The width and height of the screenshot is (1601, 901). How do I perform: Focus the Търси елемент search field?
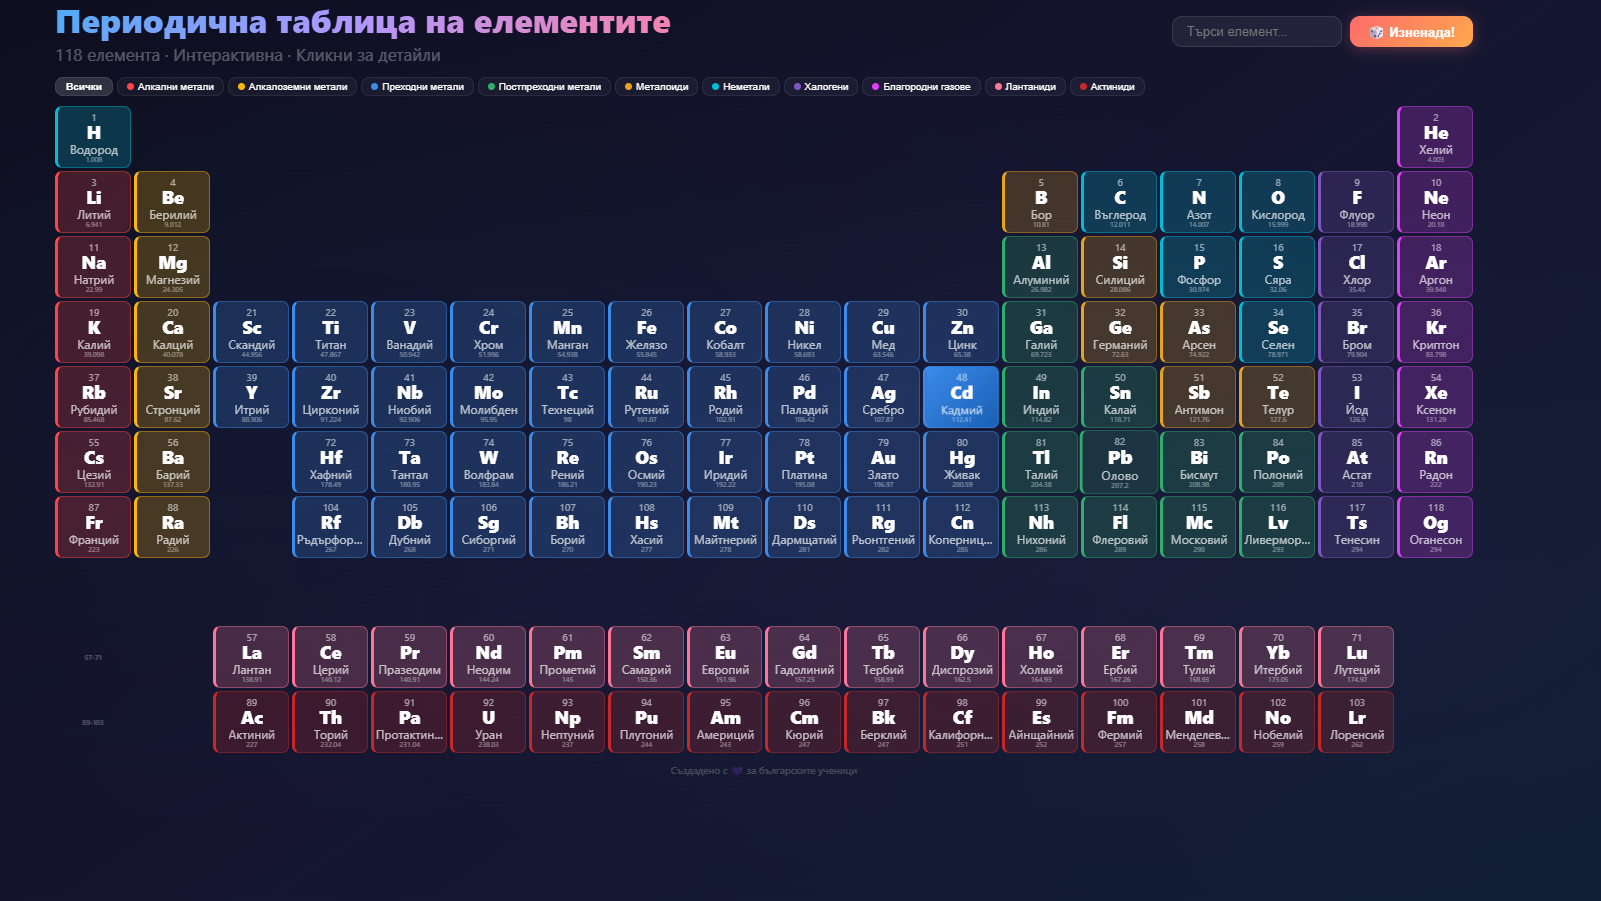click(1256, 32)
